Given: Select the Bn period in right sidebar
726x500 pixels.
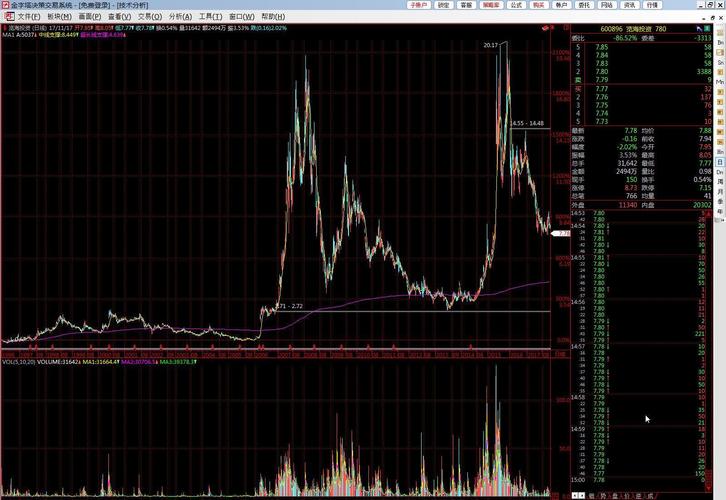Looking at the screenshot, I should click(x=720, y=43).
